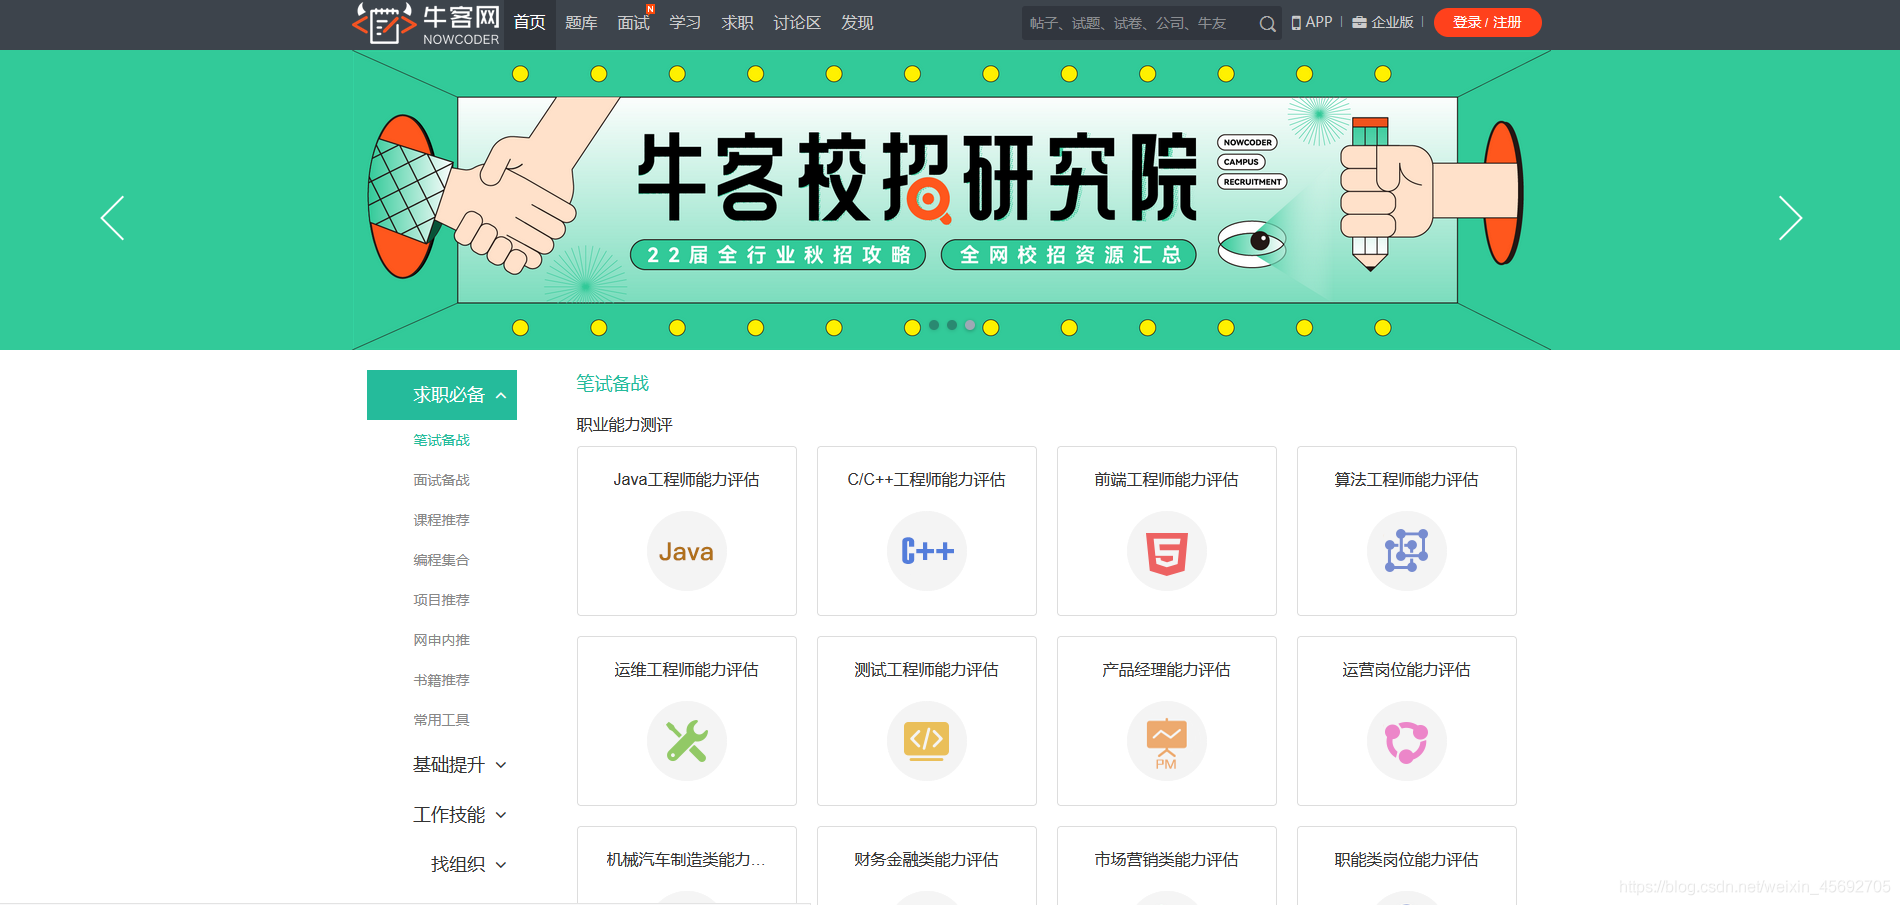1900x905 pixels.
Task: Open the wrench operations engineer icon
Action: [686, 741]
